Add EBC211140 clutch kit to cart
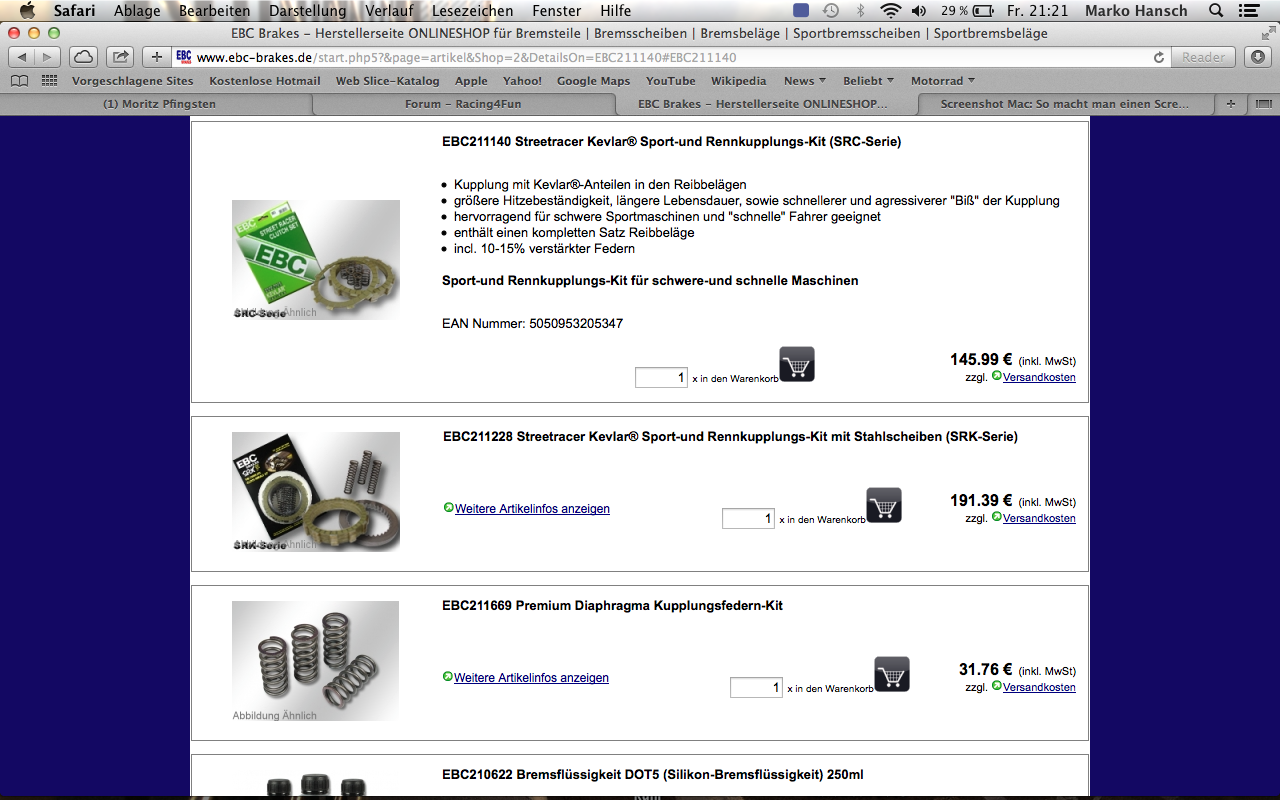 tap(797, 364)
